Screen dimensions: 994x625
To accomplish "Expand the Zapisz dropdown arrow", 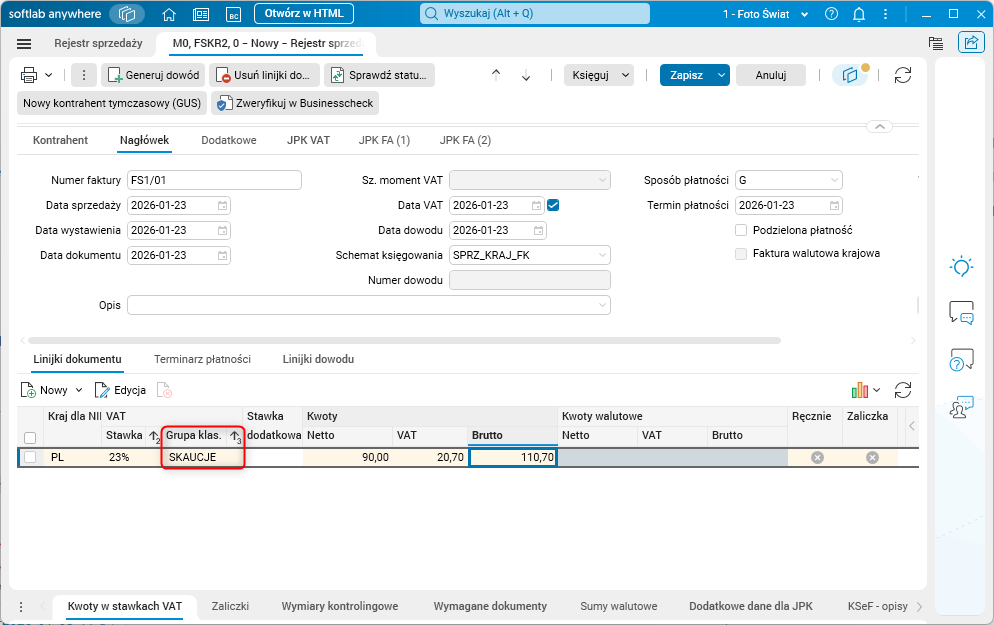I will click(721, 75).
